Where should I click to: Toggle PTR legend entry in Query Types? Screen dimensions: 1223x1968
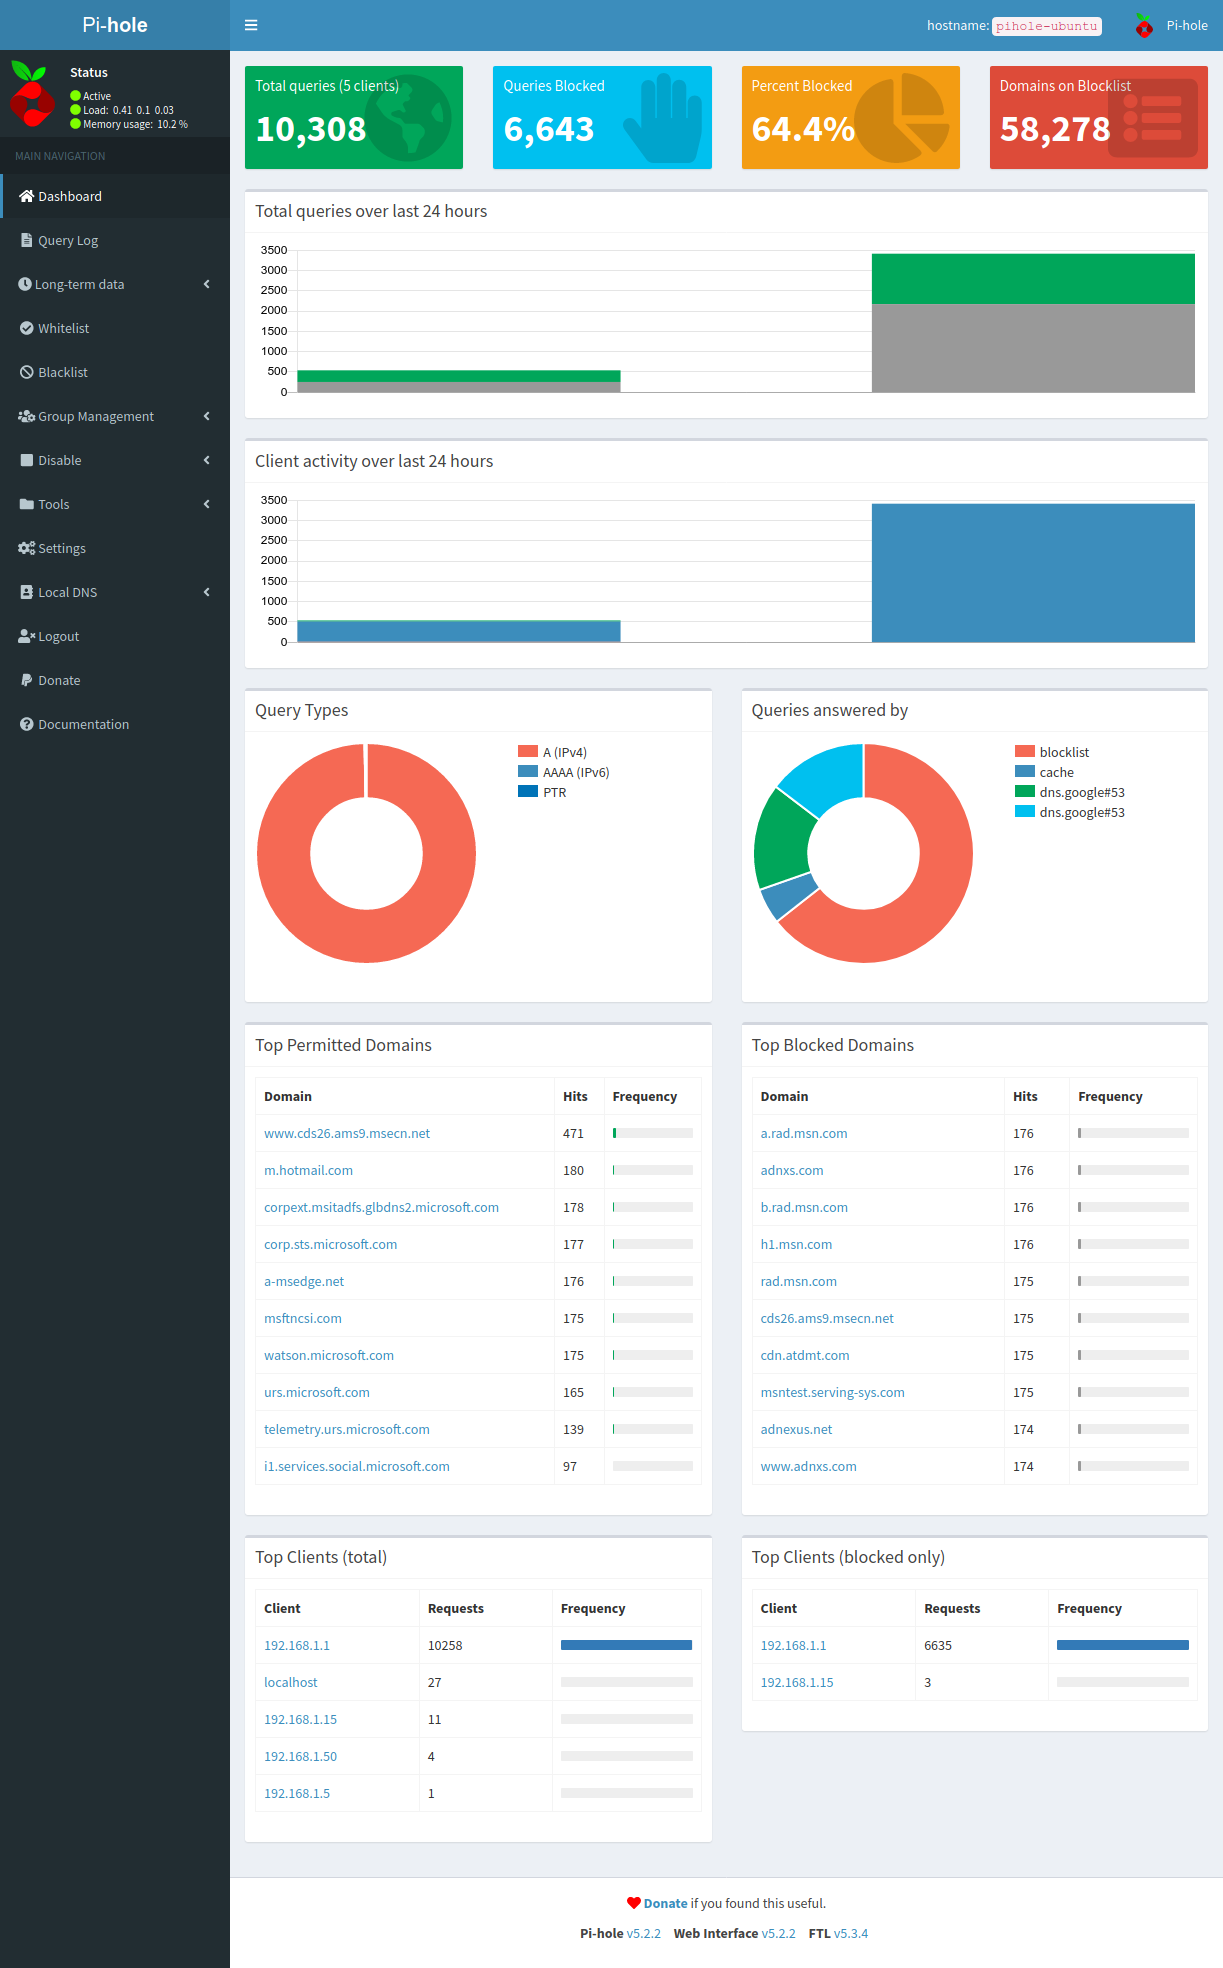(542, 792)
